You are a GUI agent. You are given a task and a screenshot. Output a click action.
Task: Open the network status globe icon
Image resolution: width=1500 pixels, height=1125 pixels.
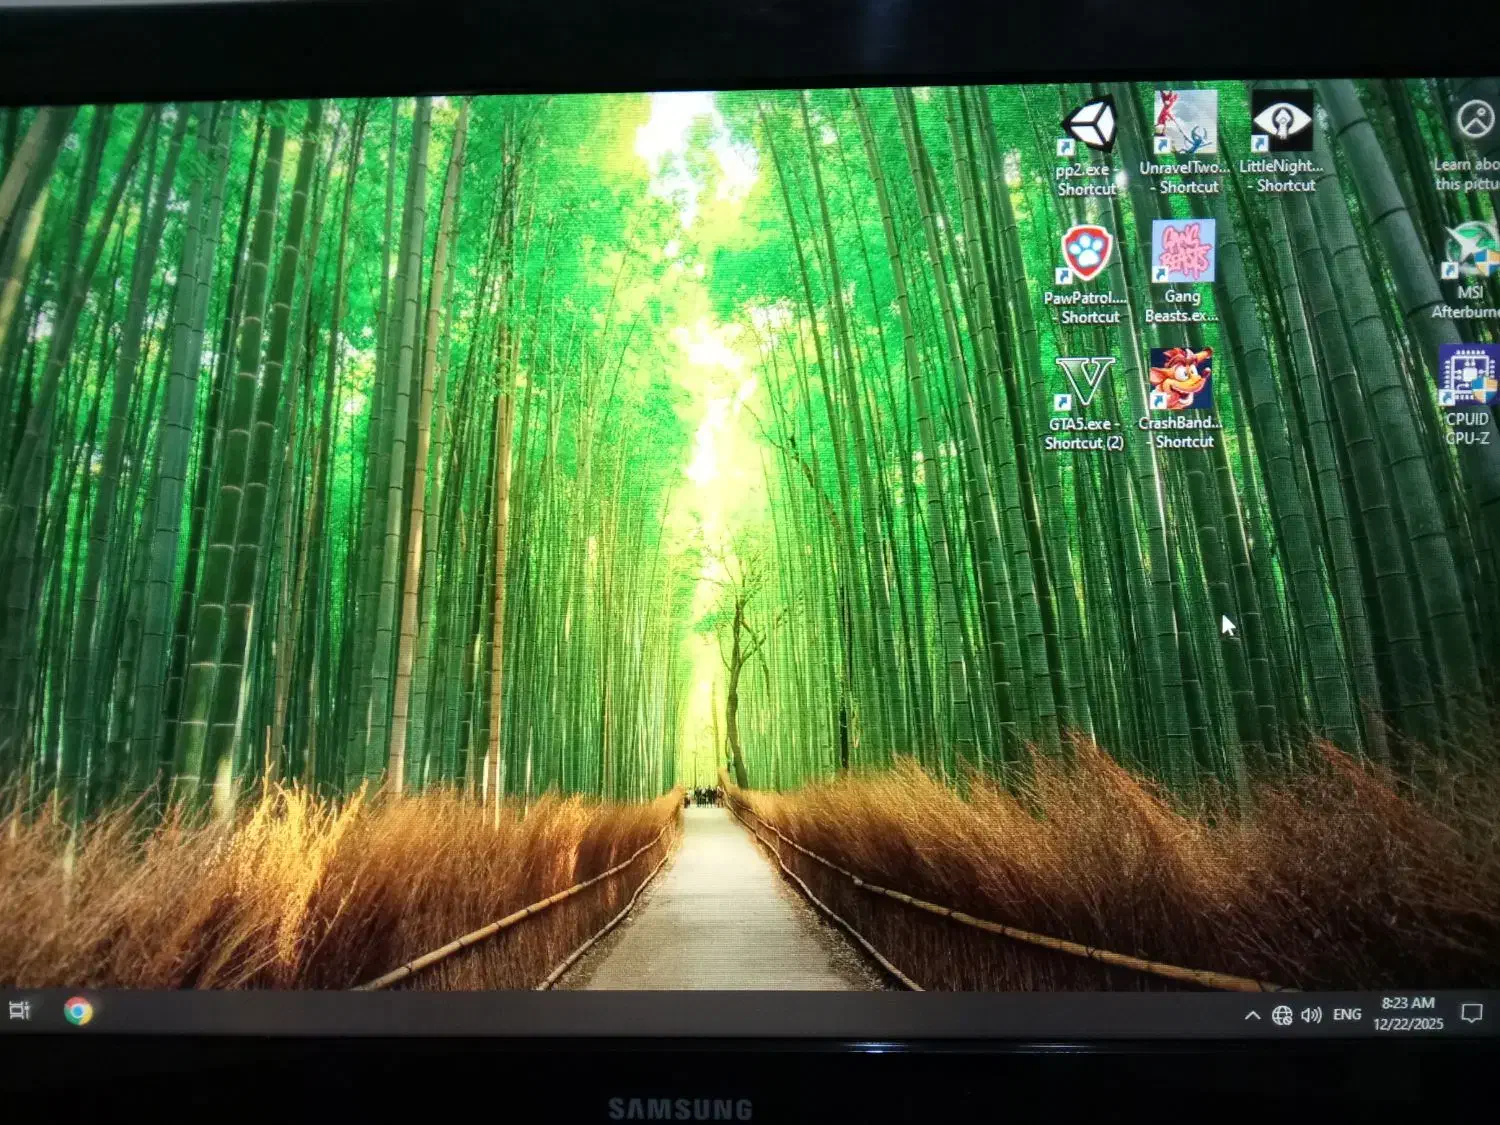coord(1282,1015)
